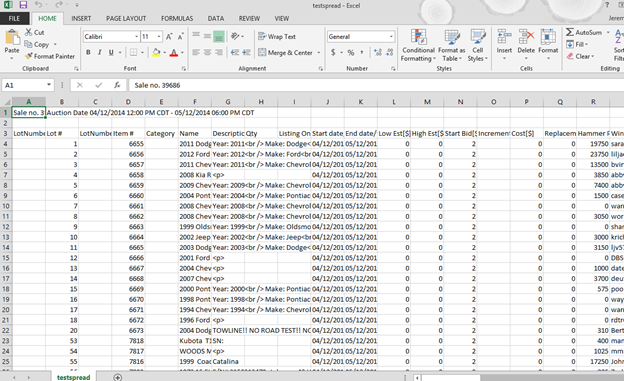Image resolution: width=624 pixels, height=381 pixels.
Task: Copy the selected cell
Action: pos(37,44)
